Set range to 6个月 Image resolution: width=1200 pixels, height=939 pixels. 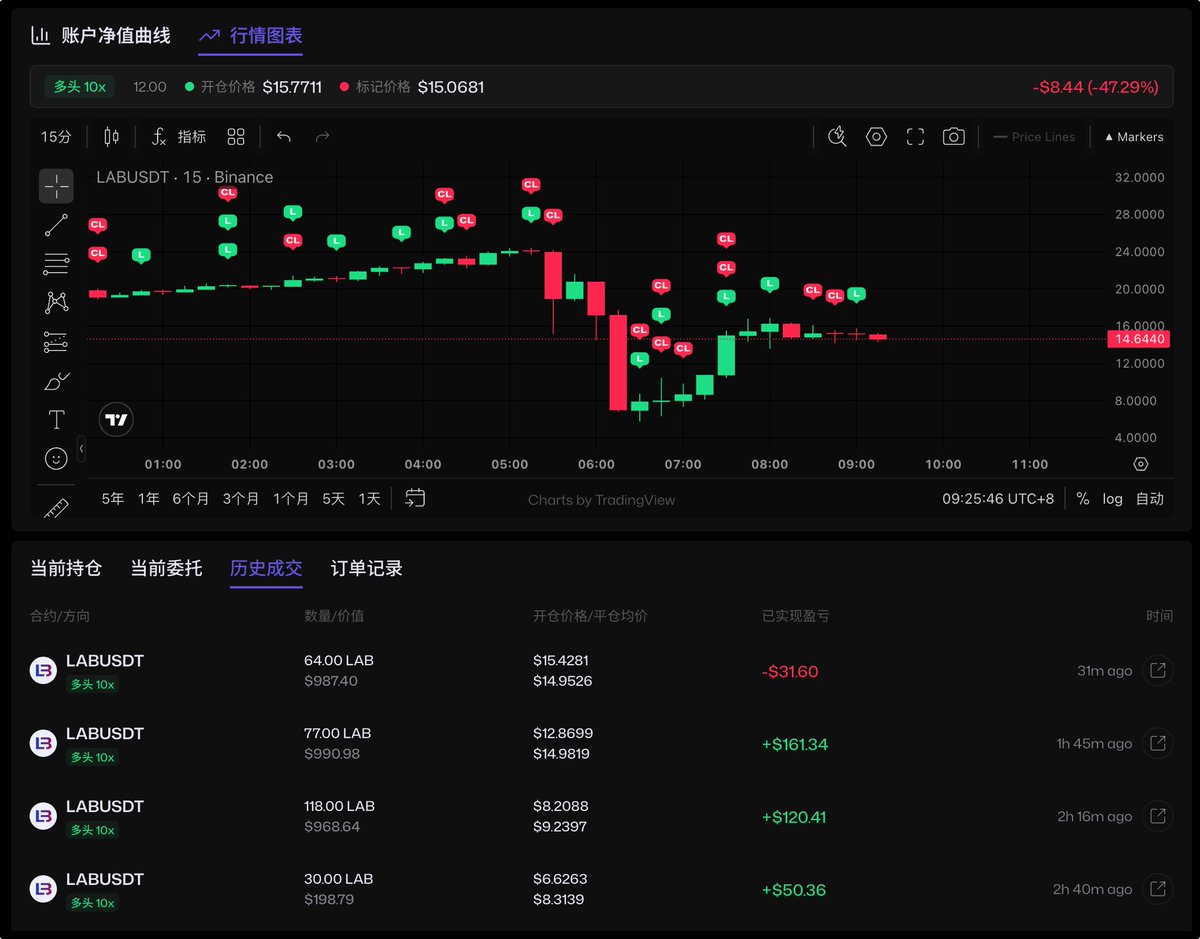(191, 498)
